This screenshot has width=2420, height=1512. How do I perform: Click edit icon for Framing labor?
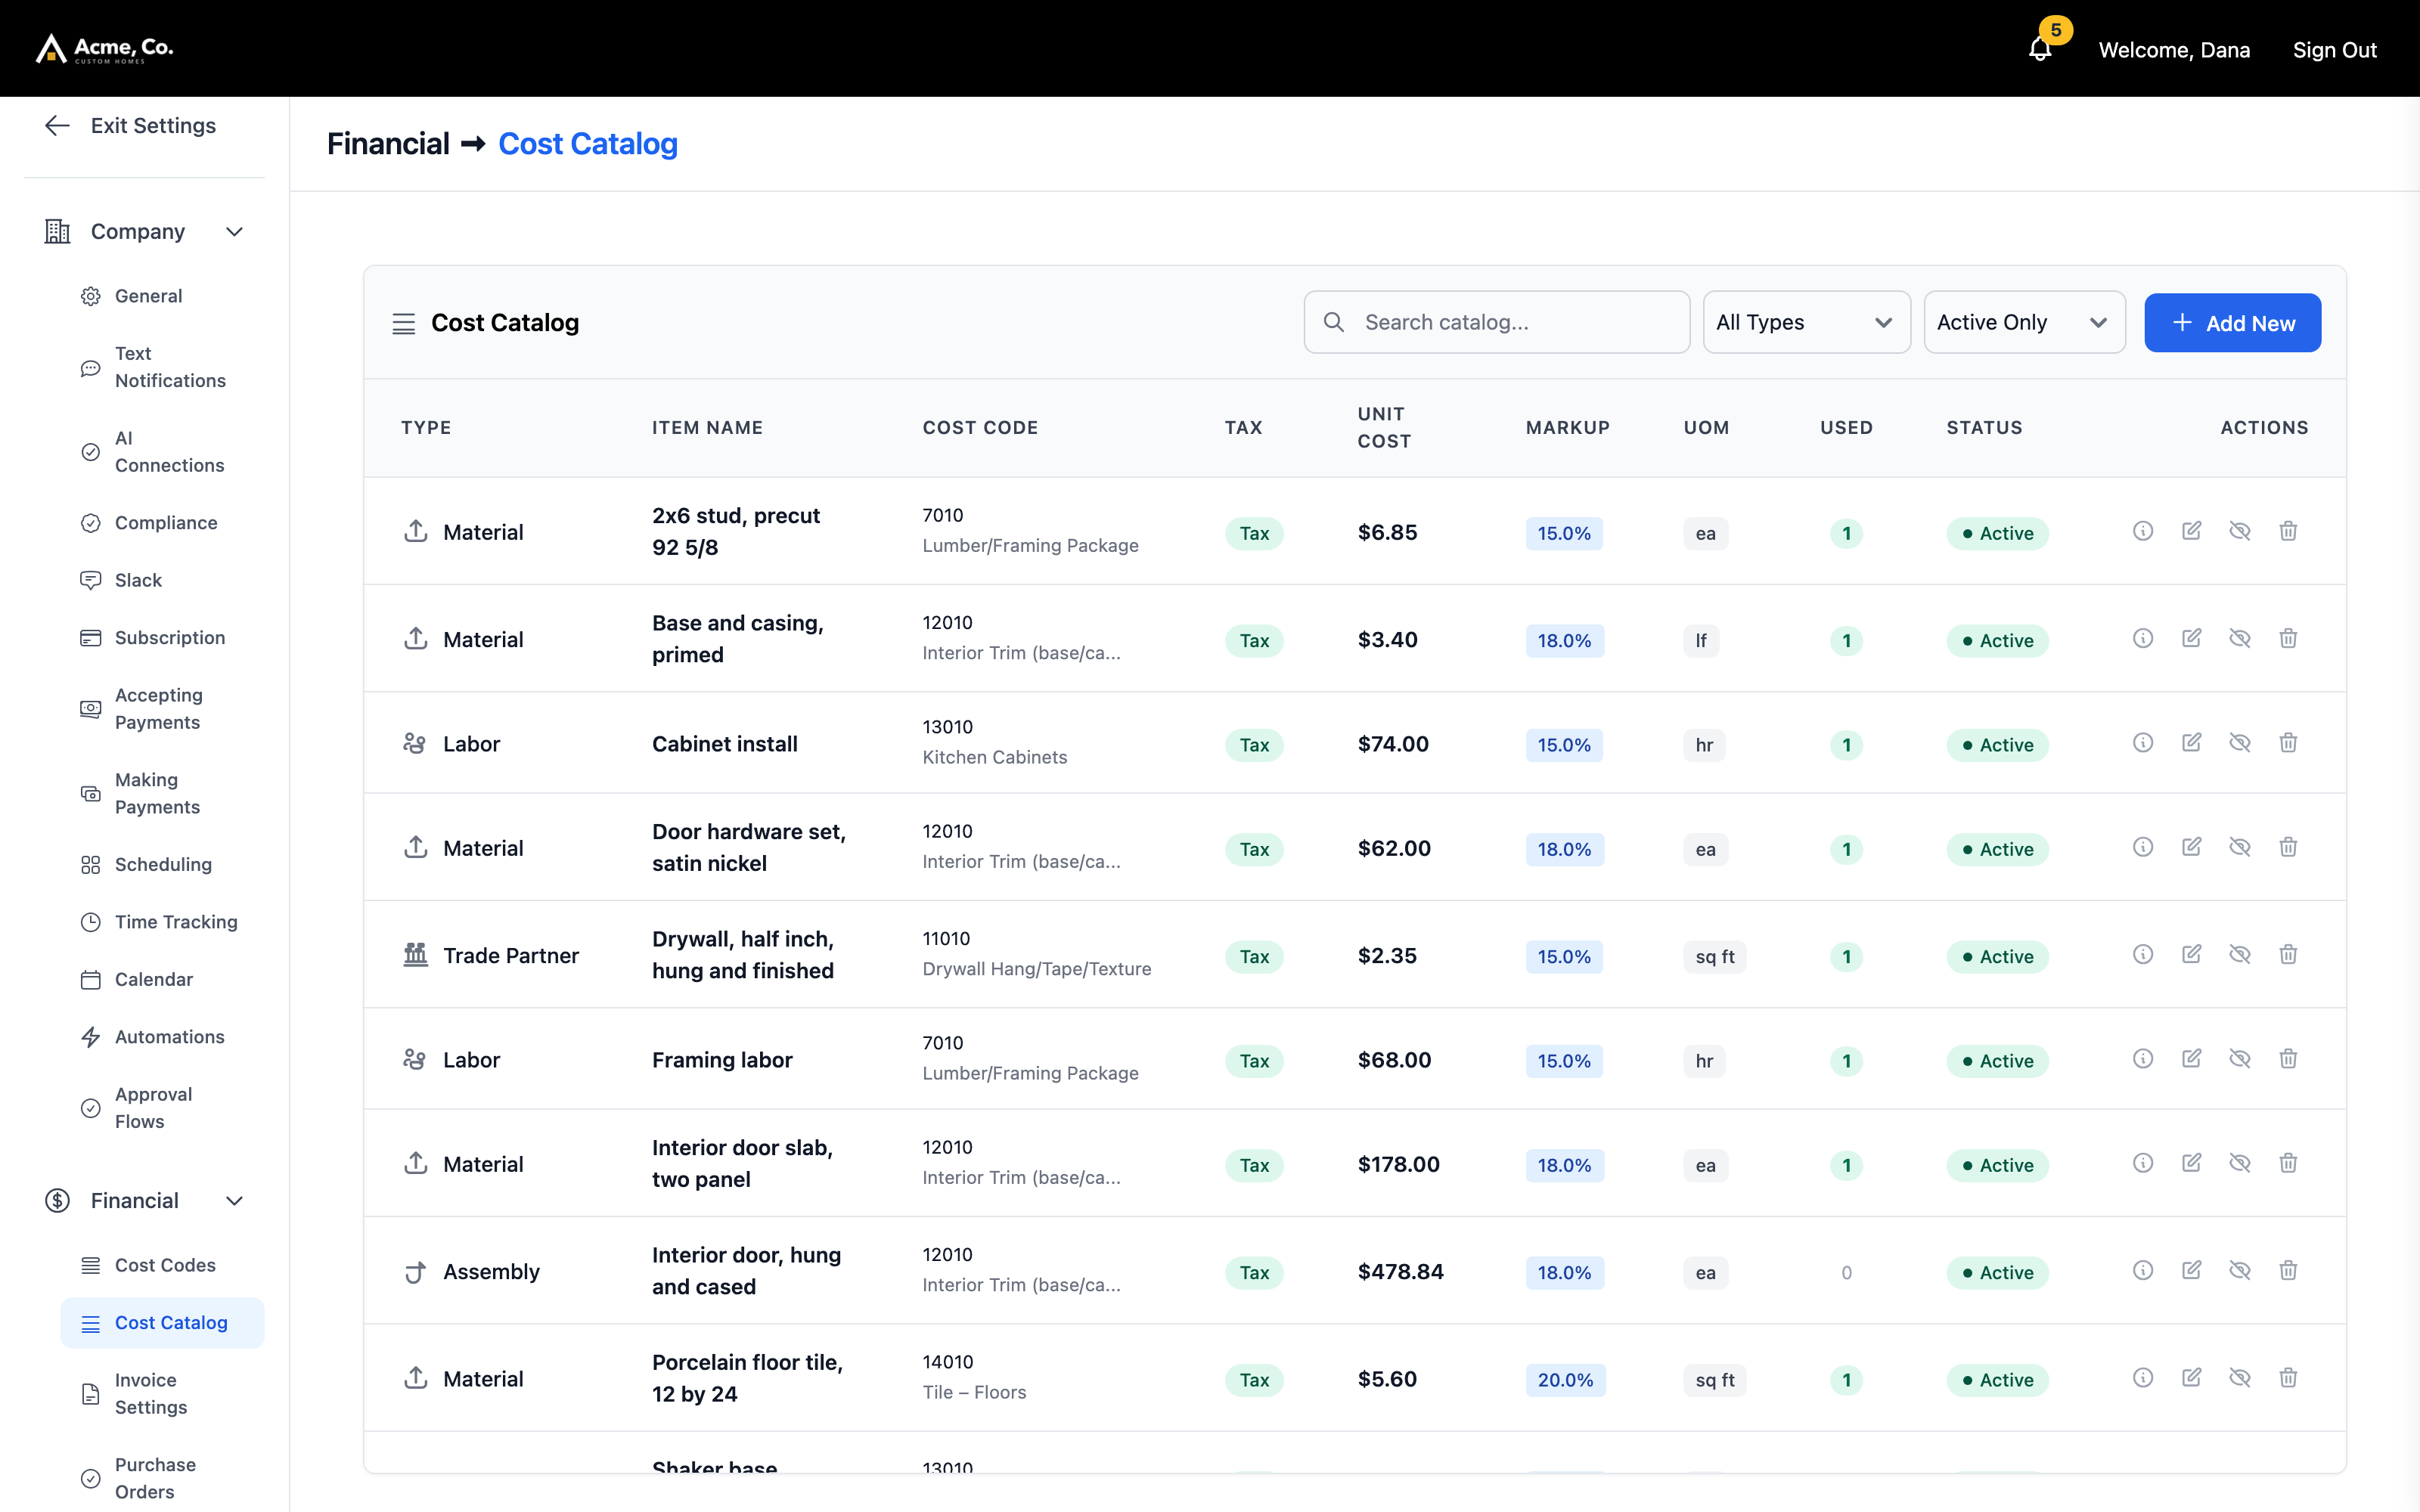2191,1059
